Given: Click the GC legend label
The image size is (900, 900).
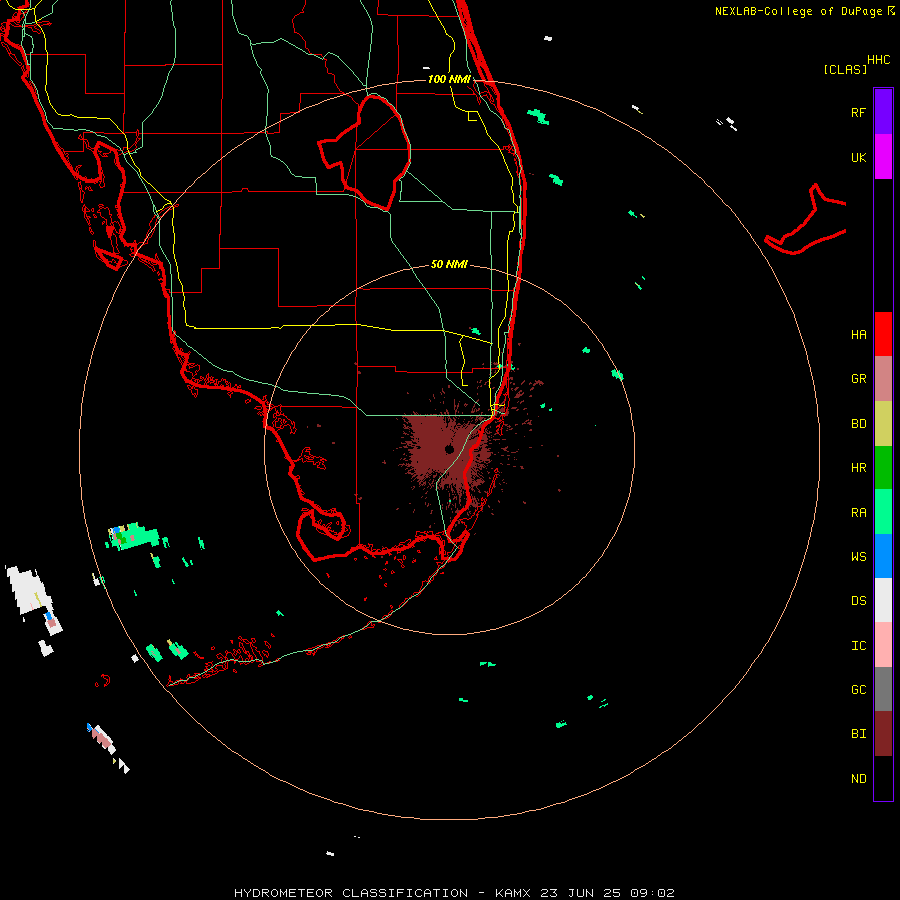Looking at the screenshot, I should pos(858,689).
